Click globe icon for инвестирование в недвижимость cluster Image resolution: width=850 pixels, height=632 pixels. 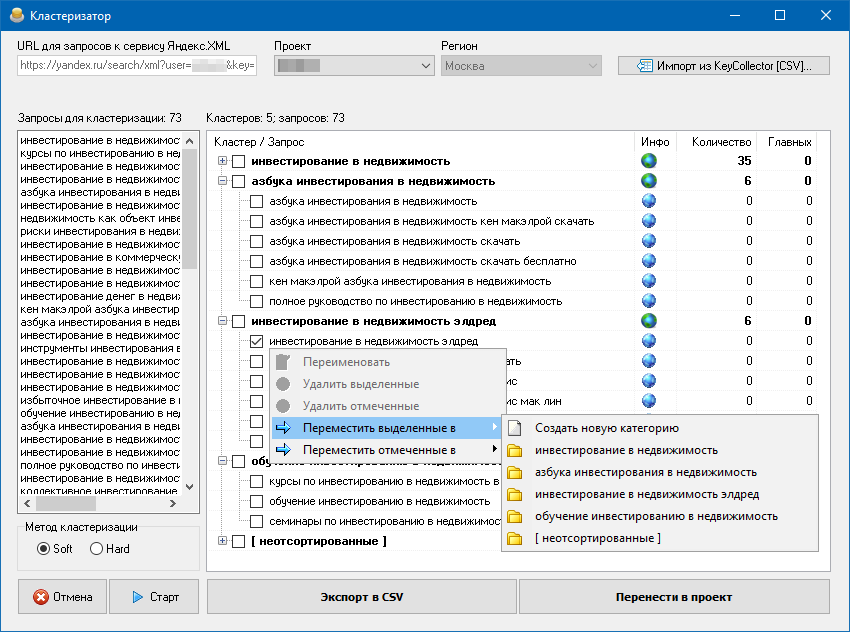pos(648,161)
